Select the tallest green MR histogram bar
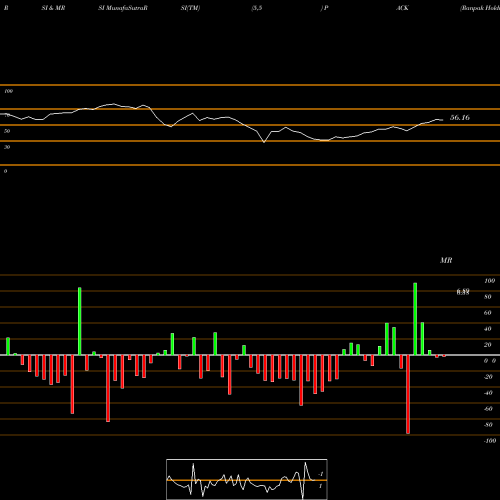The image size is (500, 500). 415,319
